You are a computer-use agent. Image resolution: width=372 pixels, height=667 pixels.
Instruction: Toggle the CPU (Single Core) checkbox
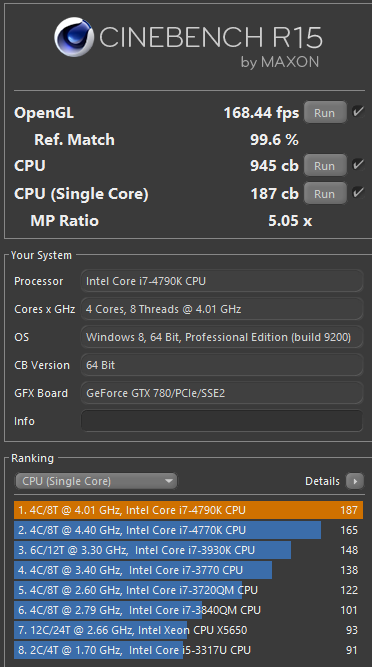tap(358, 193)
